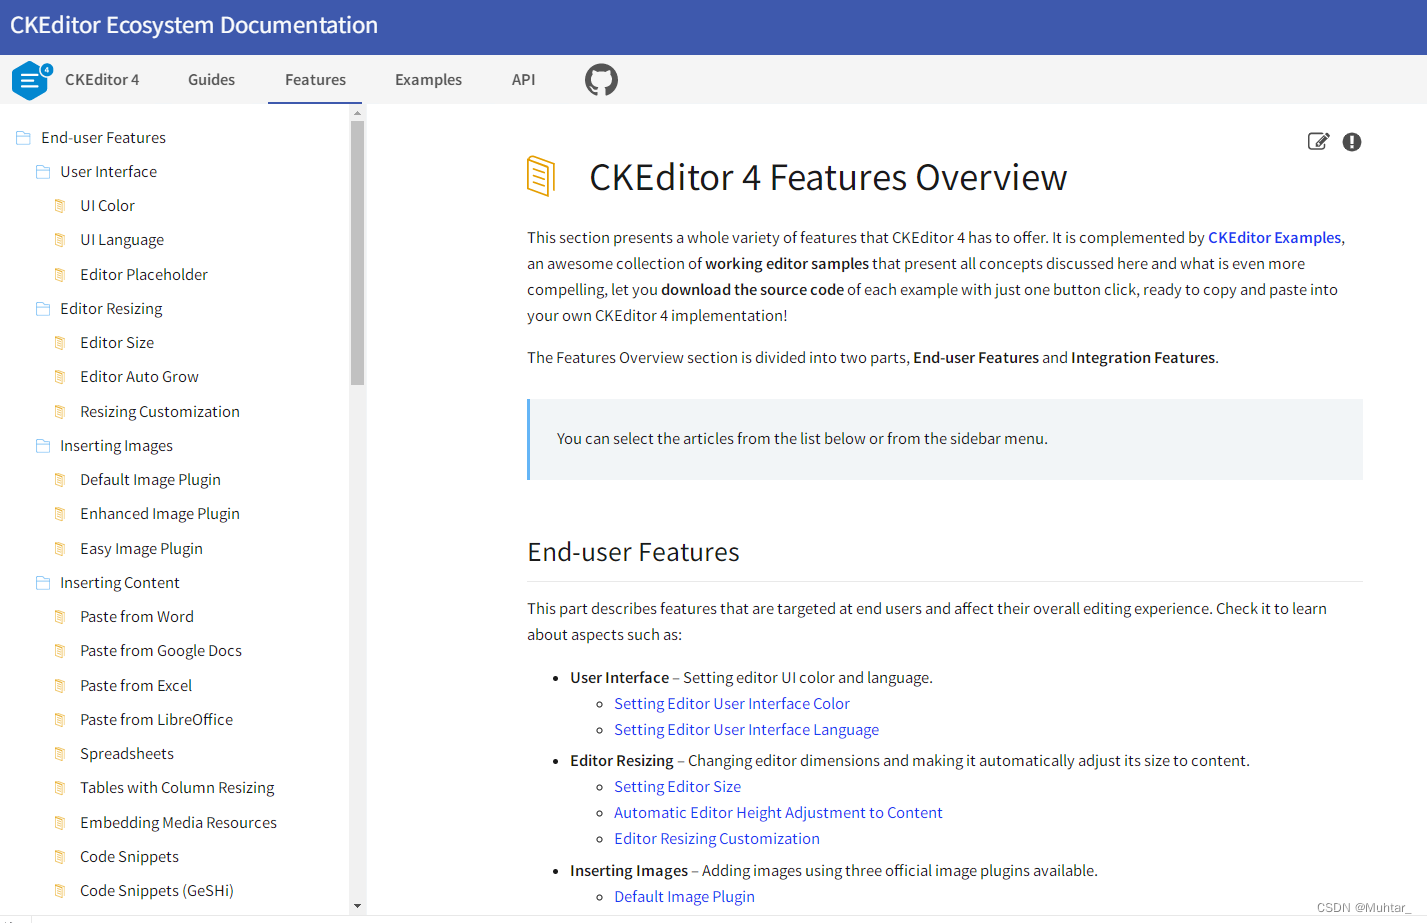This screenshot has height=923, width=1427.
Task: Open Easy Image Plugin in sidebar
Action: click(141, 549)
